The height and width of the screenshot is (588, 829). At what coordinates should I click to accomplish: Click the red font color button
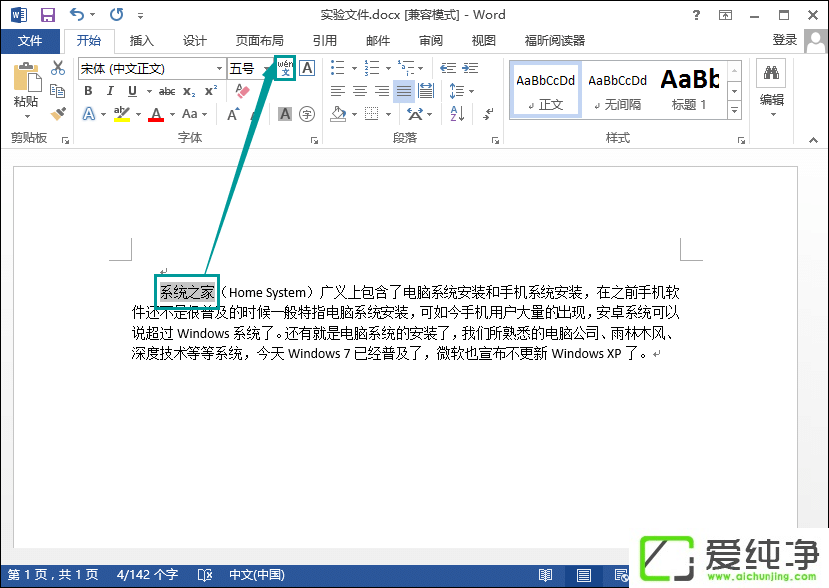pos(156,114)
